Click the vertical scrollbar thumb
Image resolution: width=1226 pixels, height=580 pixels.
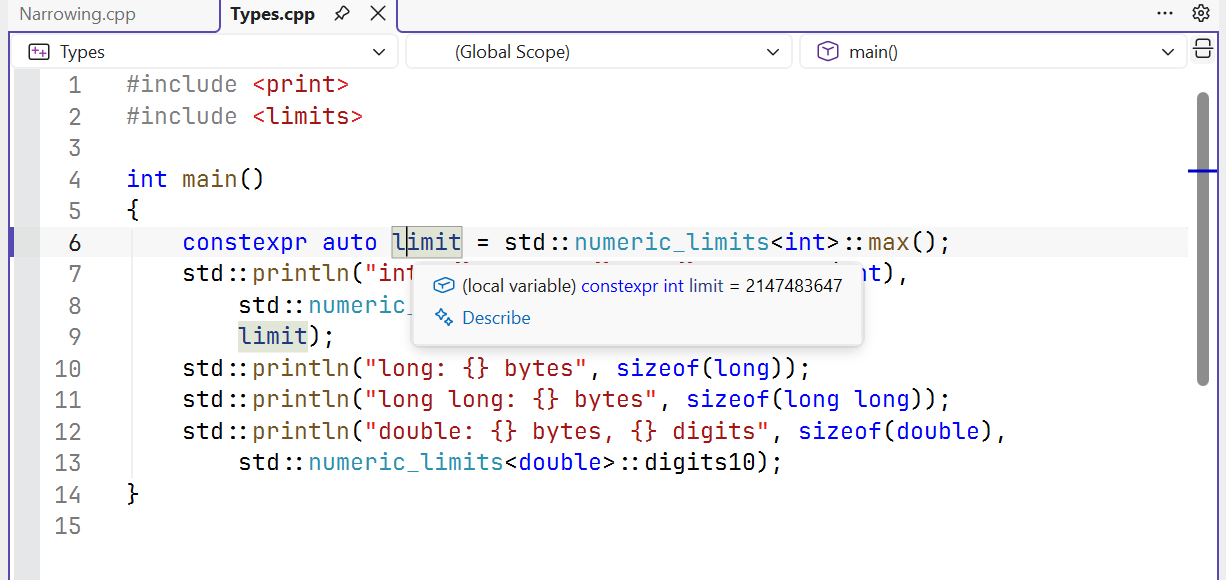(1203, 238)
